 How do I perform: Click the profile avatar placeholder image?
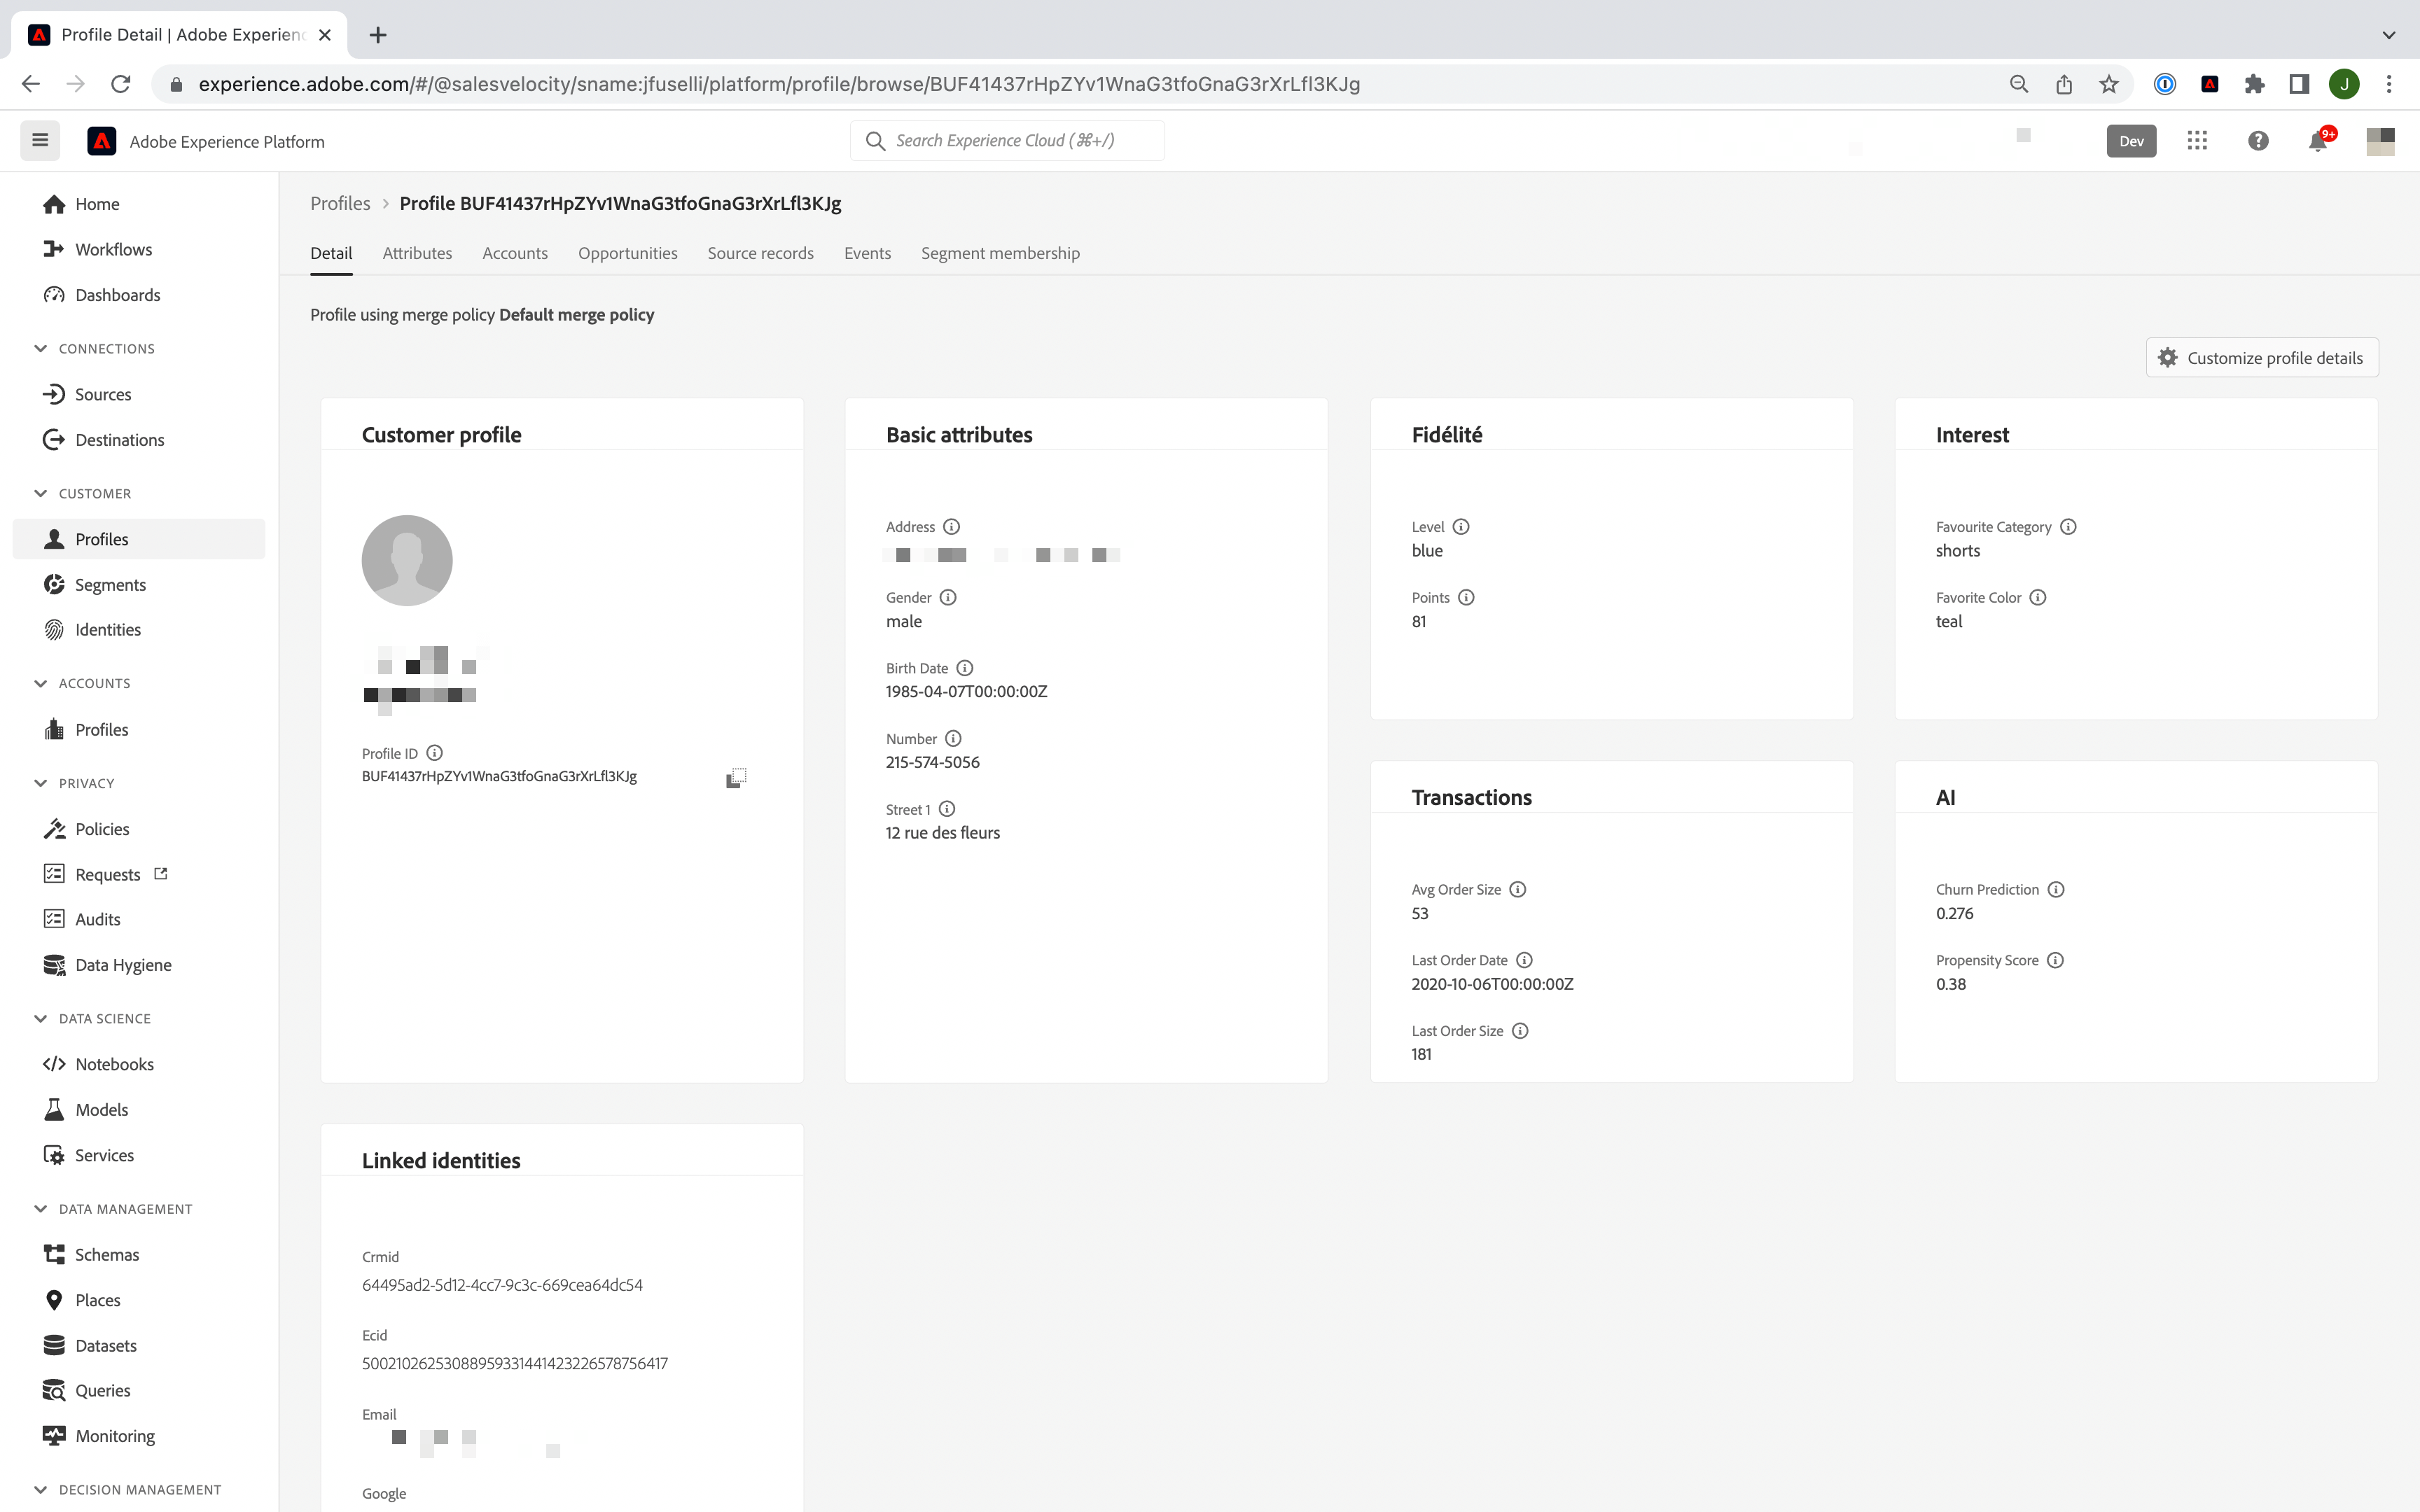407,560
